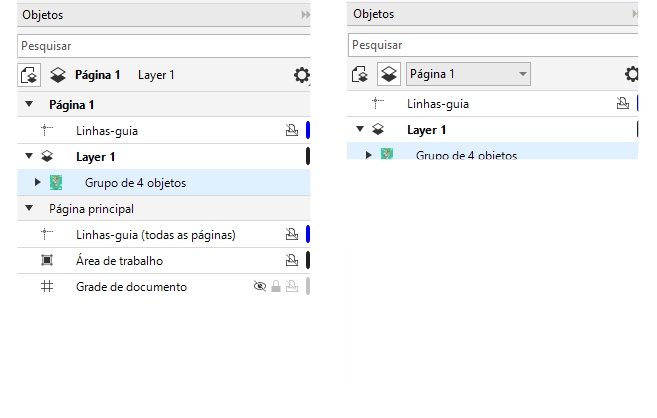Select the Área de trabalho row
This screenshot has width=657, height=418.
point(119,261)
